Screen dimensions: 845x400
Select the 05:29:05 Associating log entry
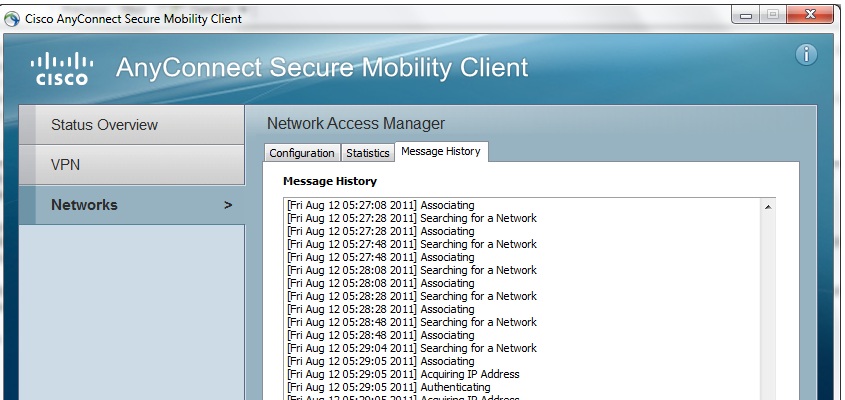(x=380, y=361)
